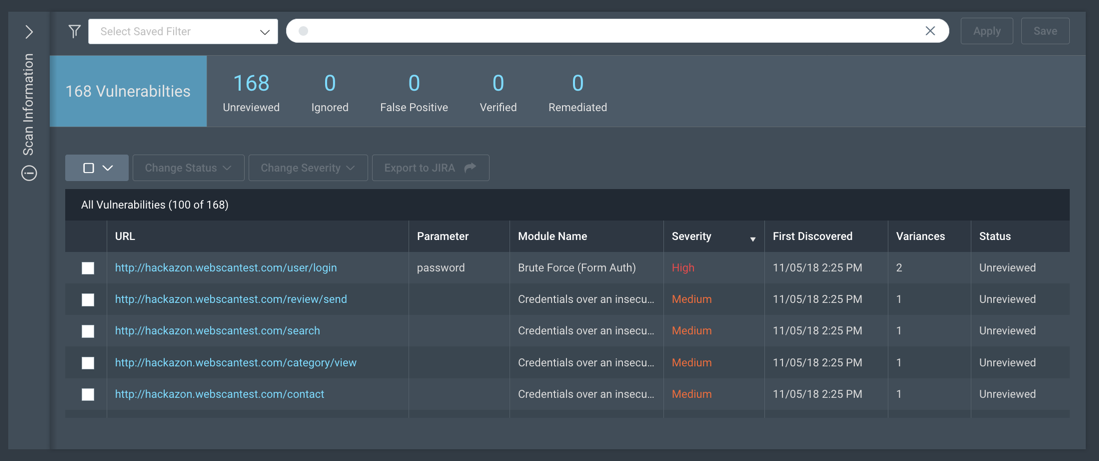Expand the Change Severity dropdown

[307, 168]
